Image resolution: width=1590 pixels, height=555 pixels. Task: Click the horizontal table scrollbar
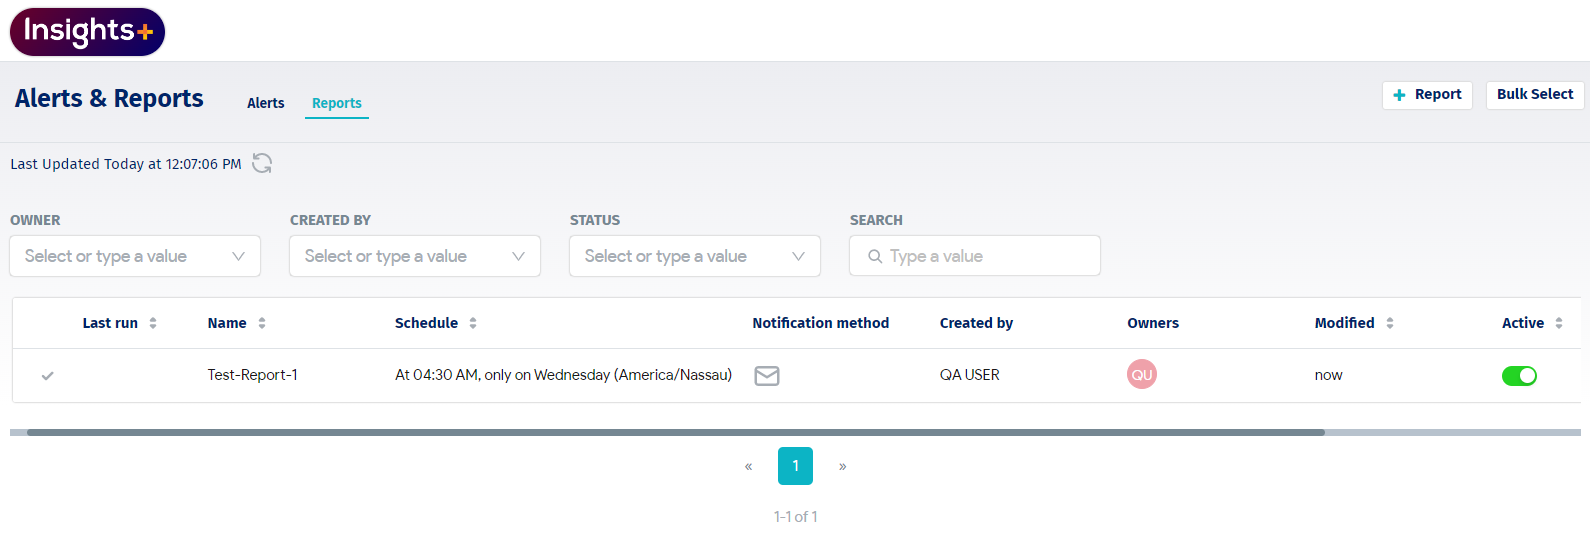tap(675, 433)
